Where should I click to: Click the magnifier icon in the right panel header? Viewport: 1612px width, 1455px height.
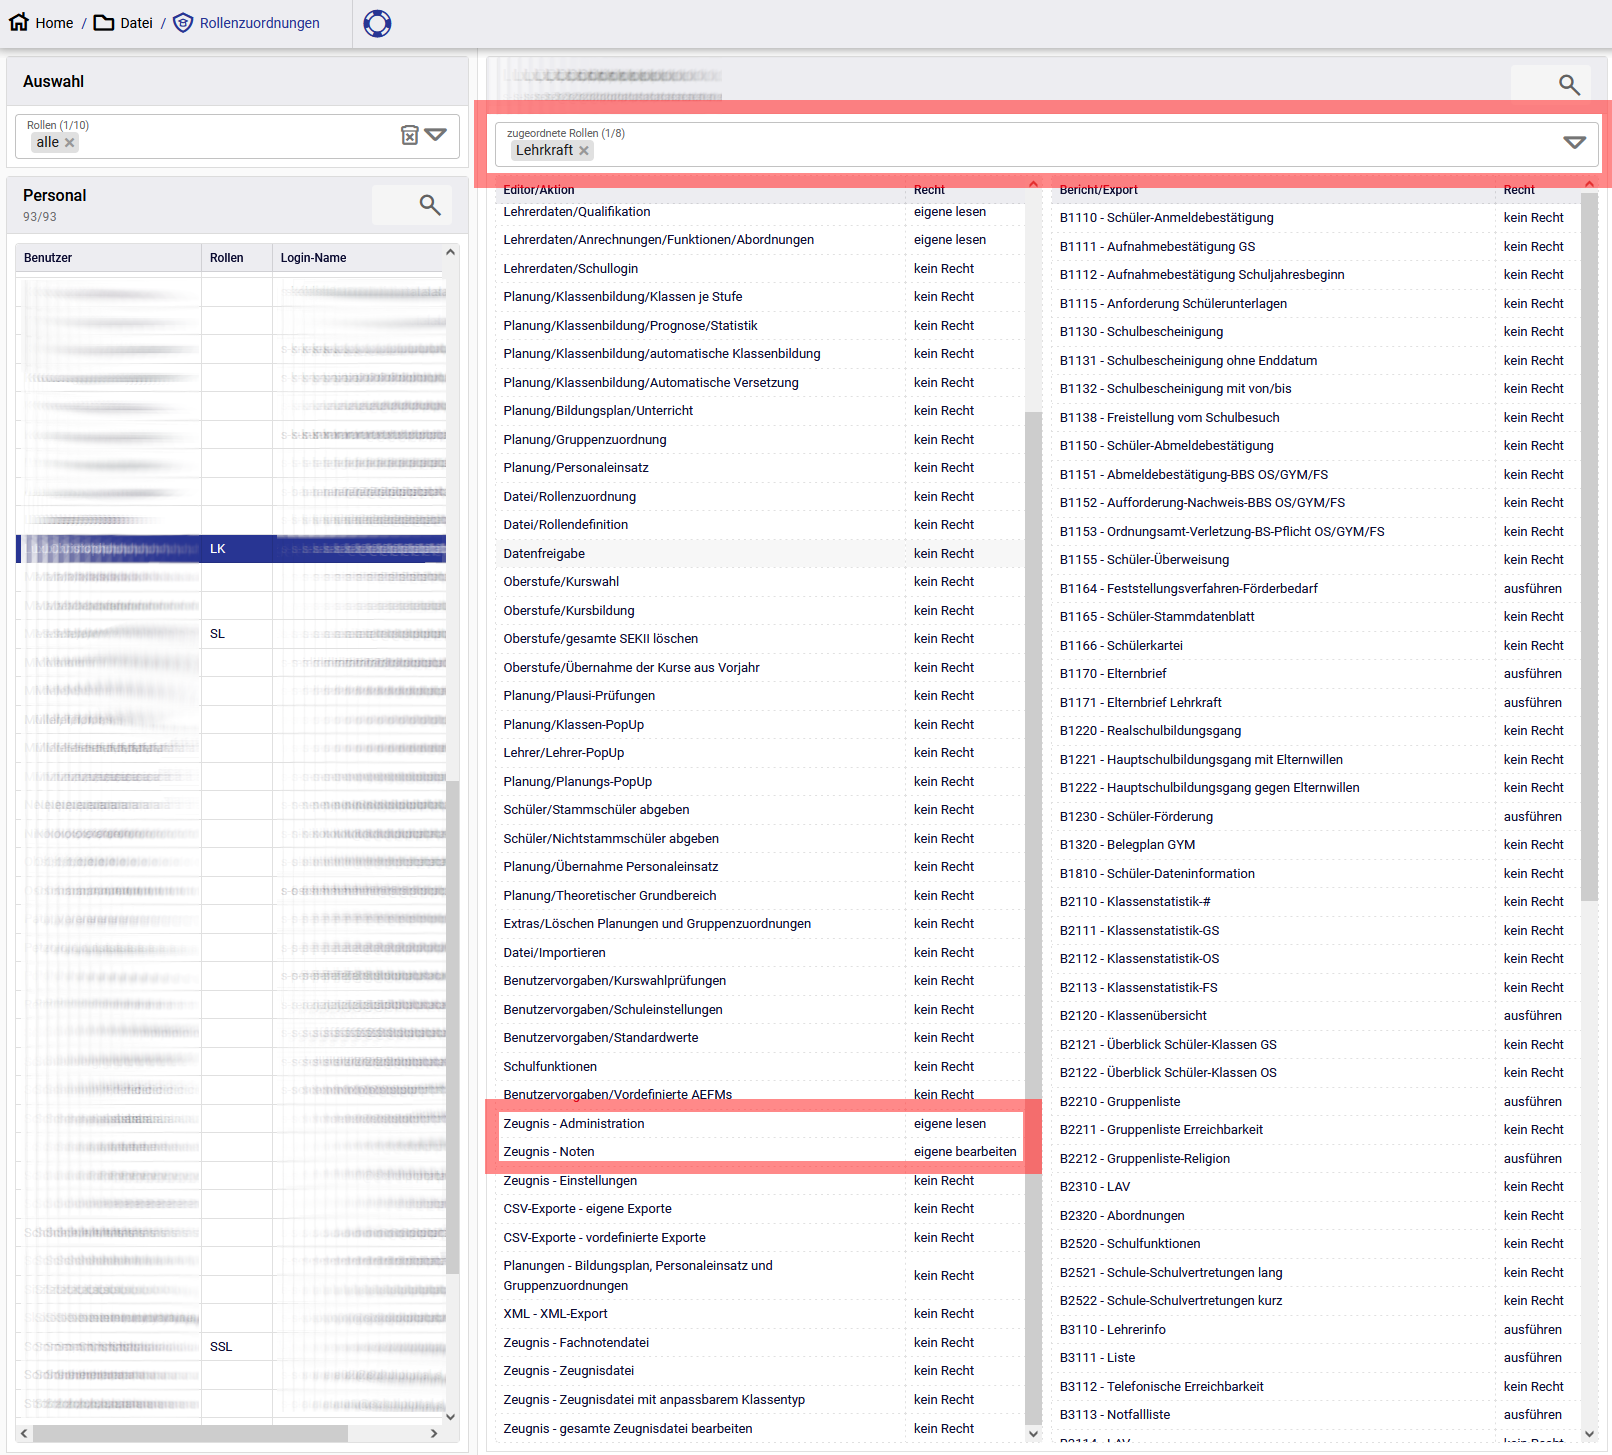coord(1569,85)
